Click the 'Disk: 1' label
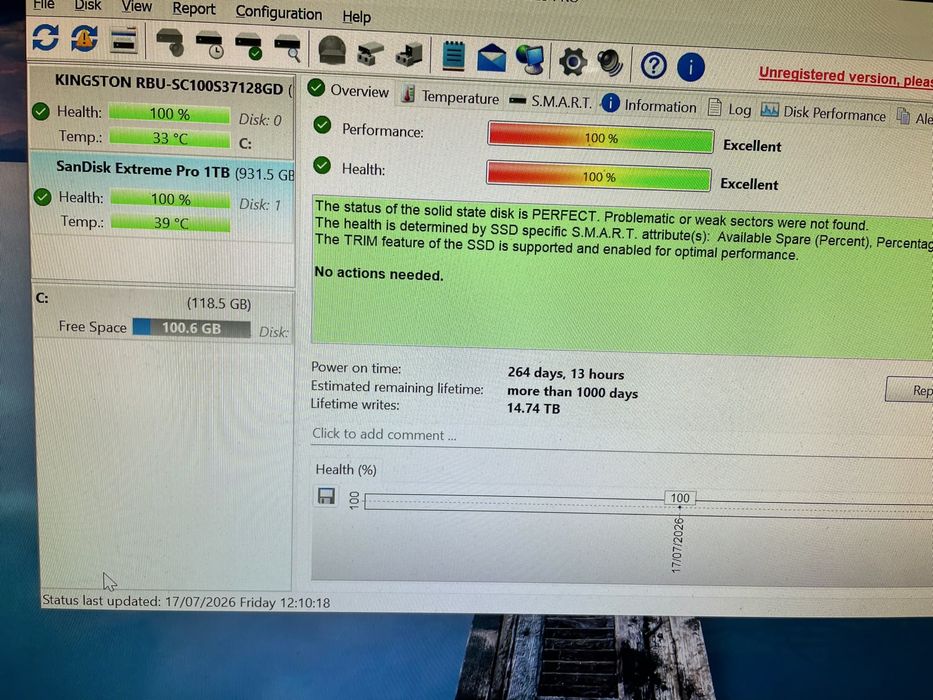The width and height of the screenshot is (933, 700). pyautogui.click(x=259, y=205)
